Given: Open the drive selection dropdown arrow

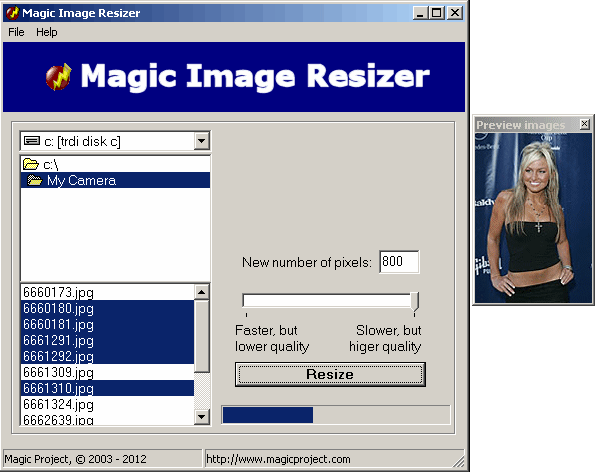Looking at the screenshot, I should tap(201, 141).
